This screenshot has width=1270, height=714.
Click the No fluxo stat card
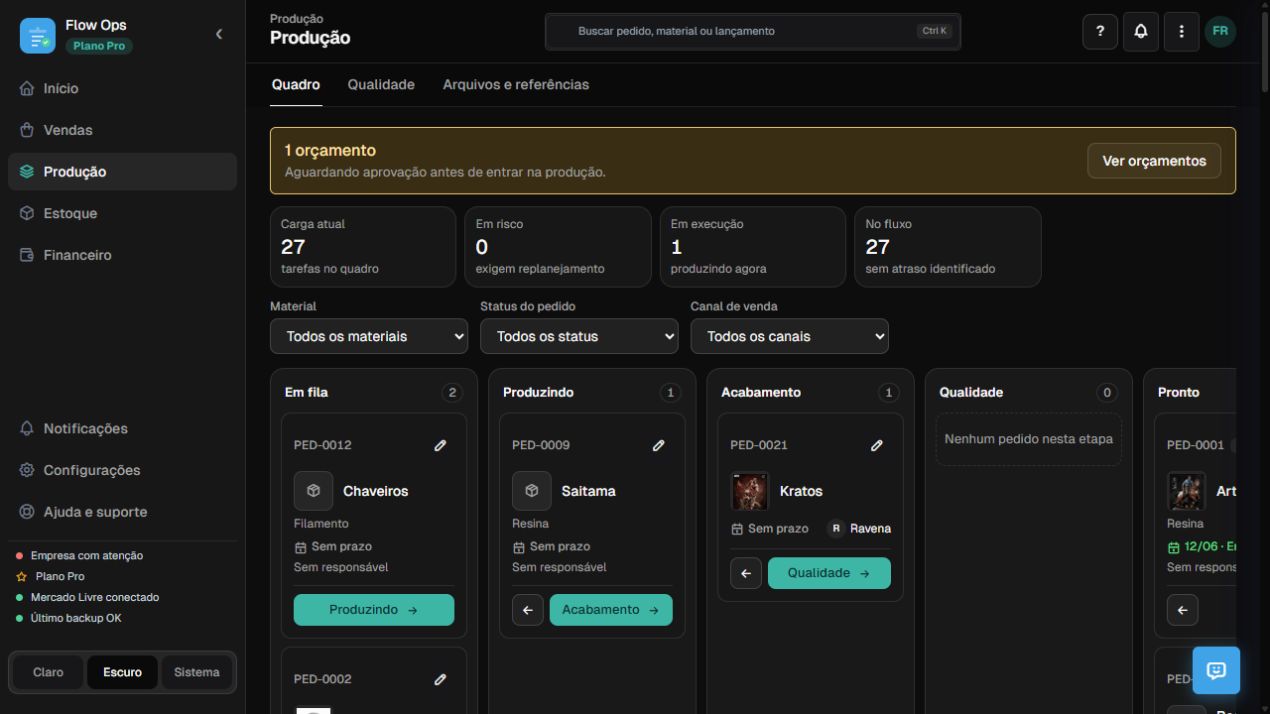948,247
